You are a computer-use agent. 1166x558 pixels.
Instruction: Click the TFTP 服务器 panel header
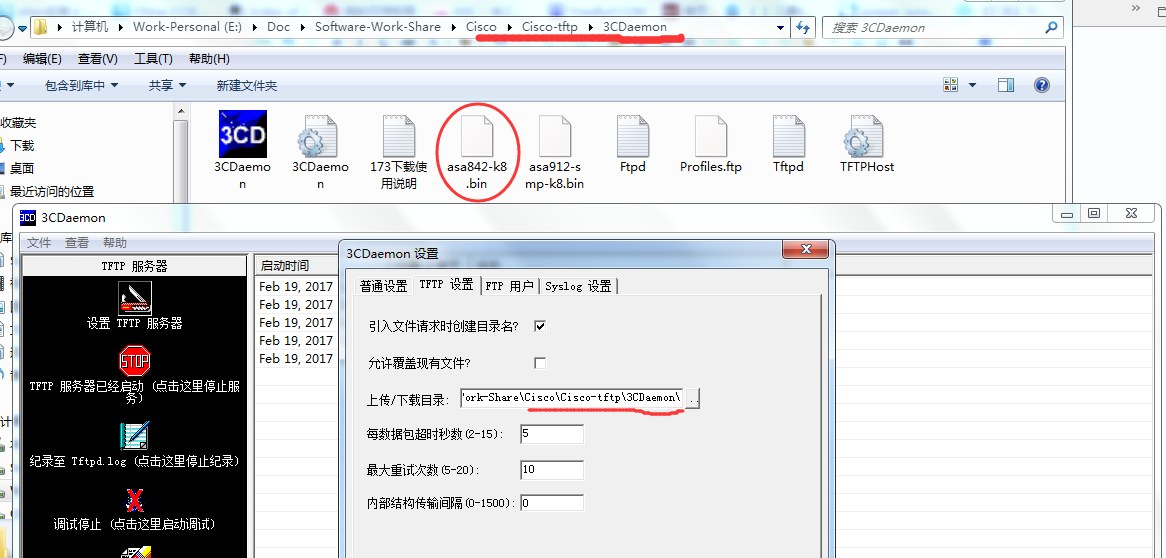[135, 266]
